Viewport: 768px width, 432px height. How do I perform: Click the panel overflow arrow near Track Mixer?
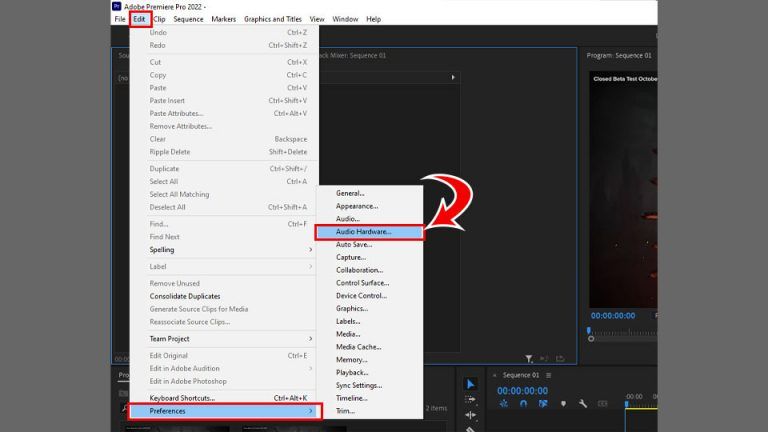click(x=453, y=77)
